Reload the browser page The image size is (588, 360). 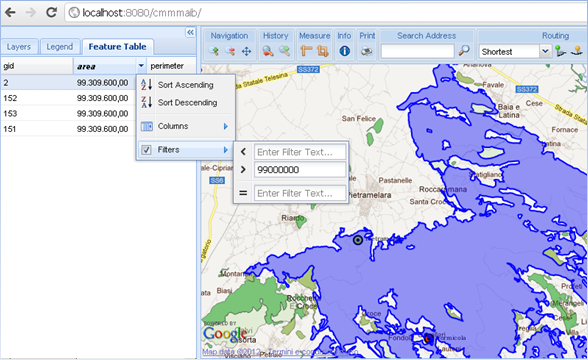51,12
